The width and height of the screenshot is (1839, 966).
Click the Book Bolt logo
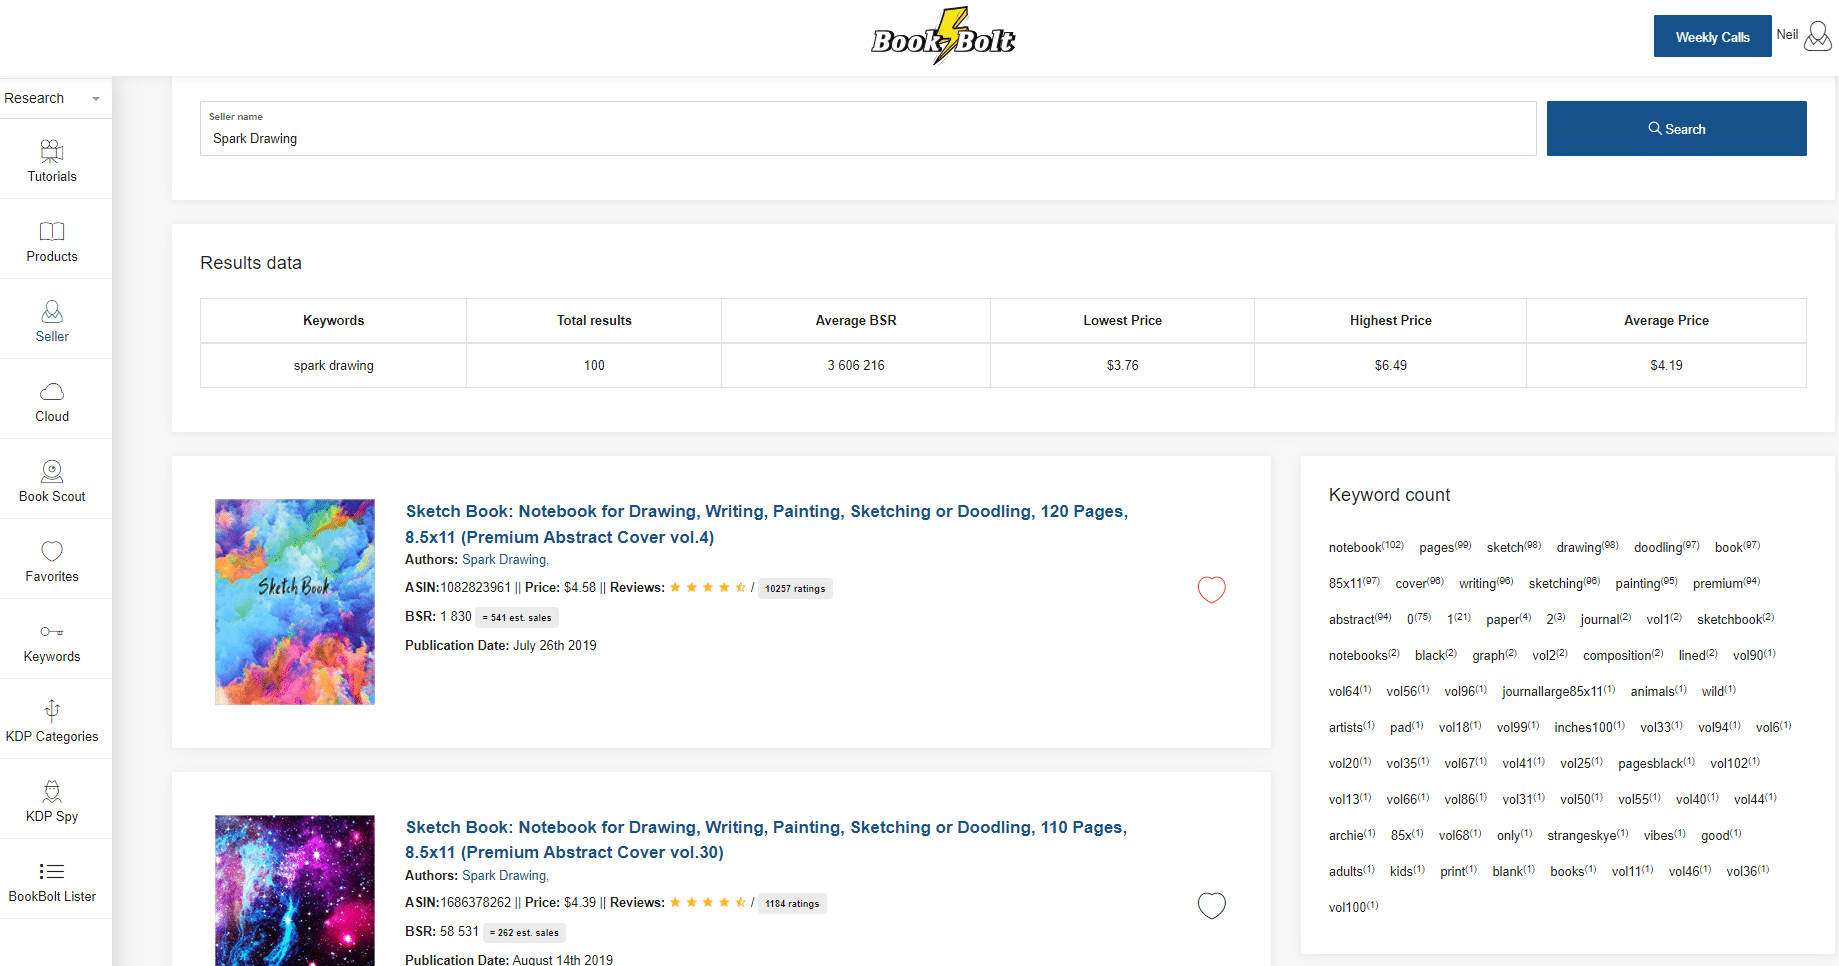tap(943, 37)
